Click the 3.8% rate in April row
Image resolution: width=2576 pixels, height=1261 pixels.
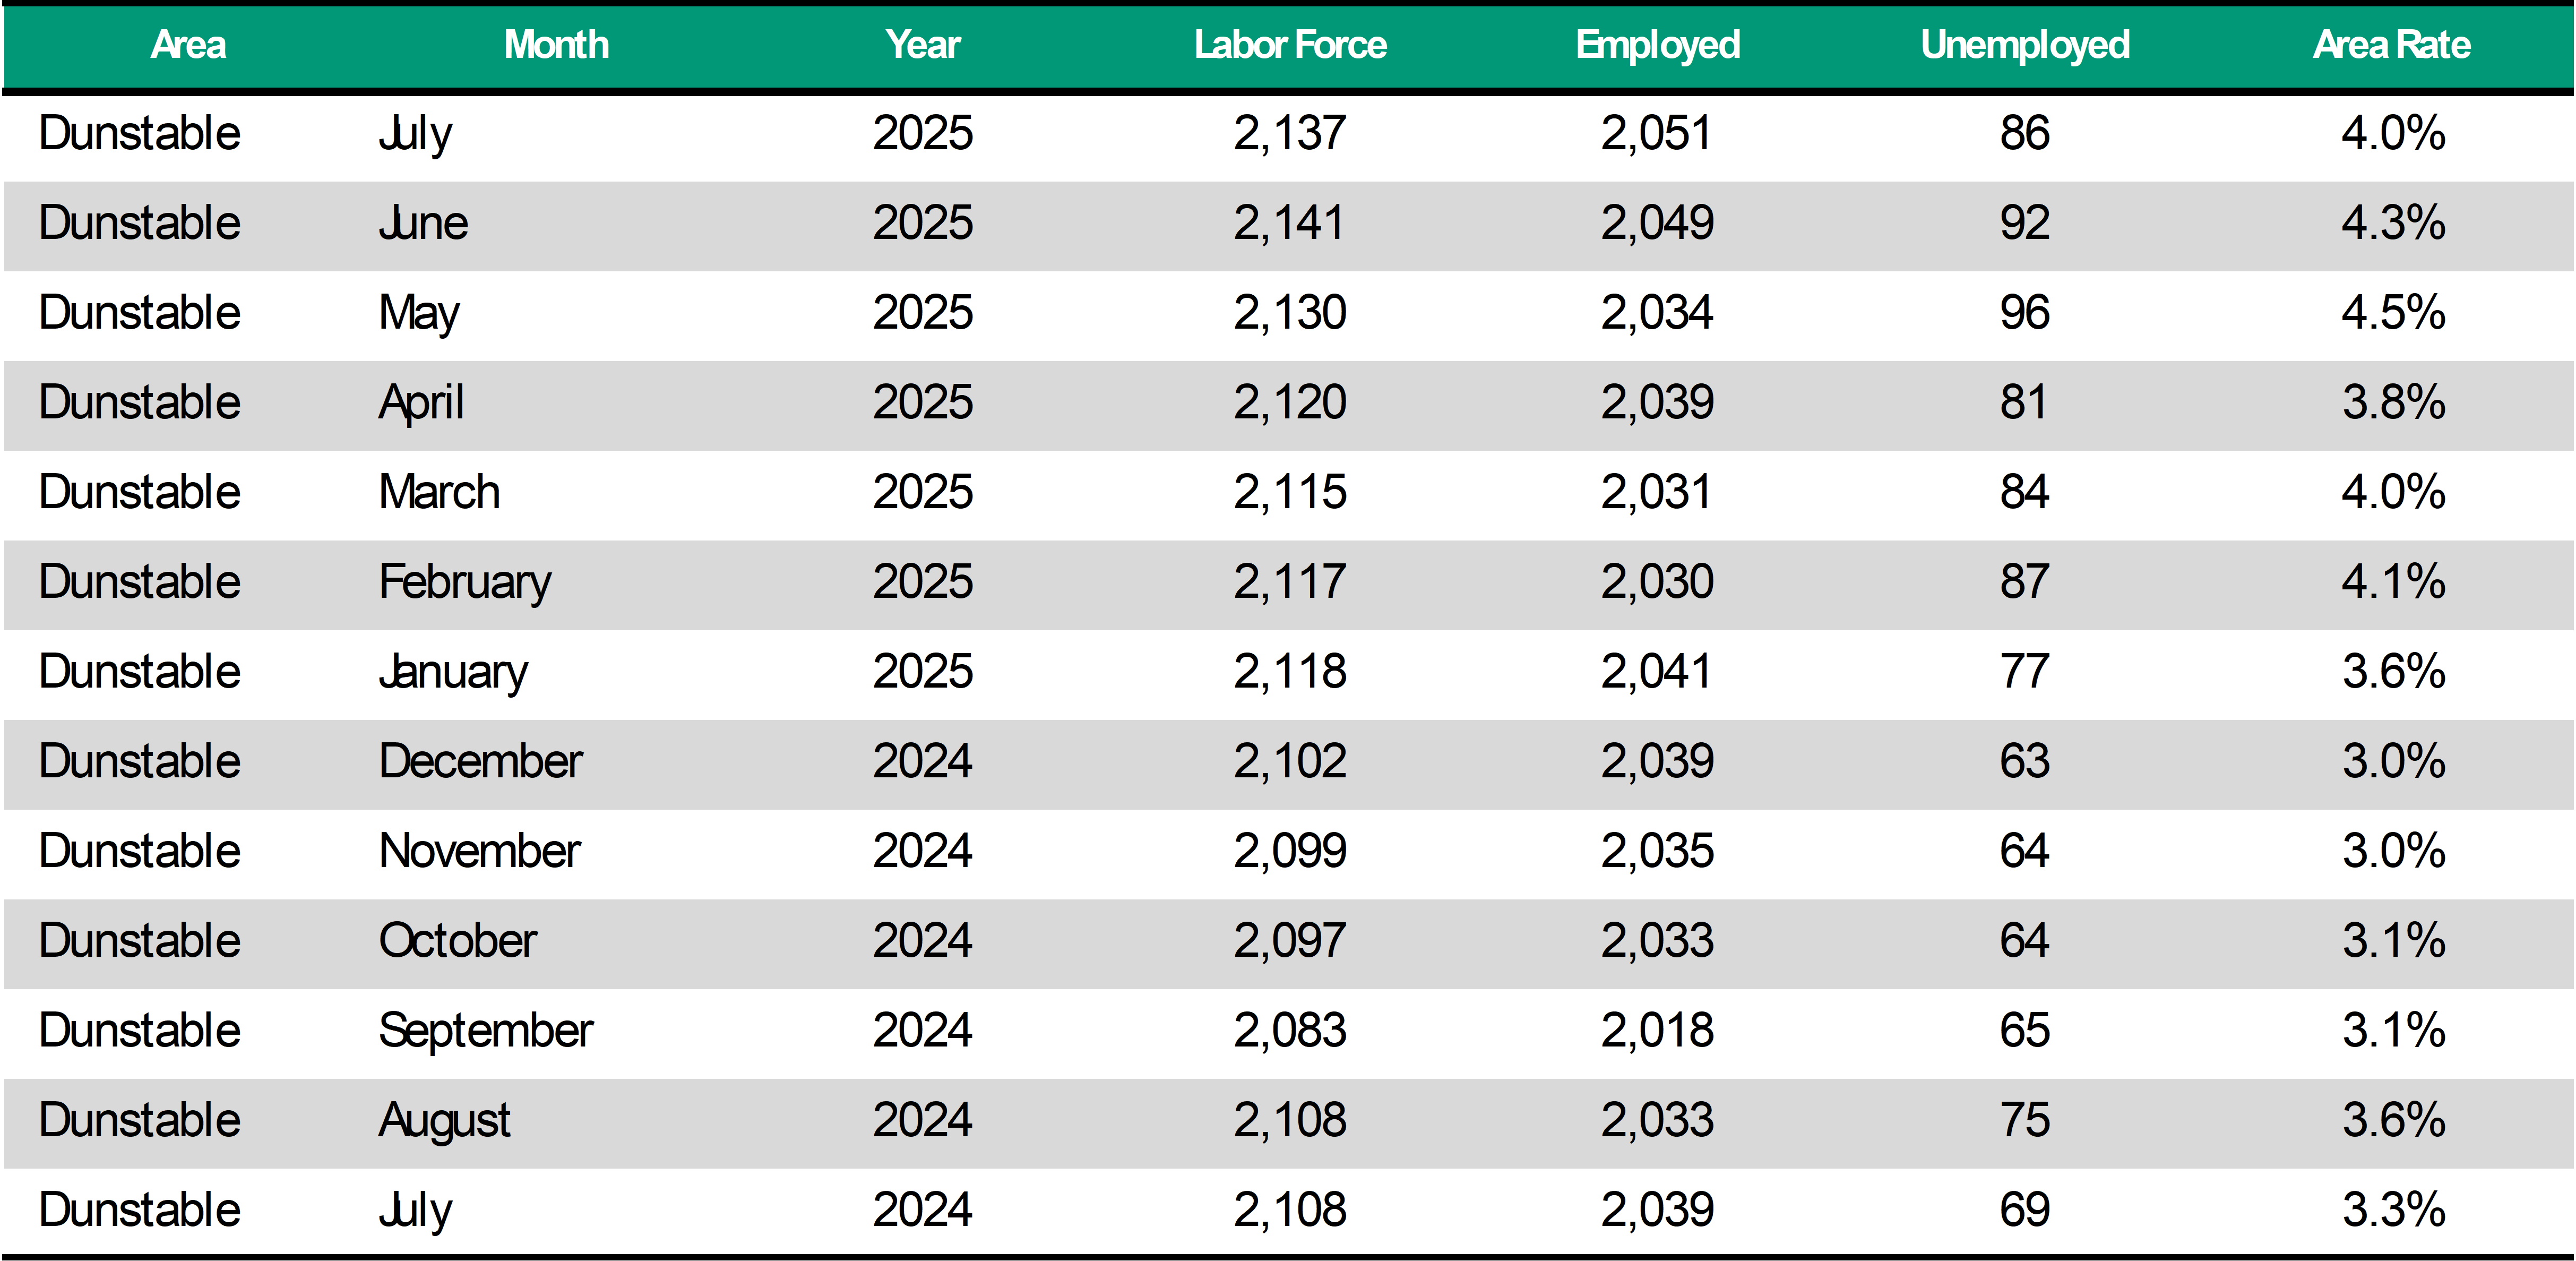coord(2393,403)
